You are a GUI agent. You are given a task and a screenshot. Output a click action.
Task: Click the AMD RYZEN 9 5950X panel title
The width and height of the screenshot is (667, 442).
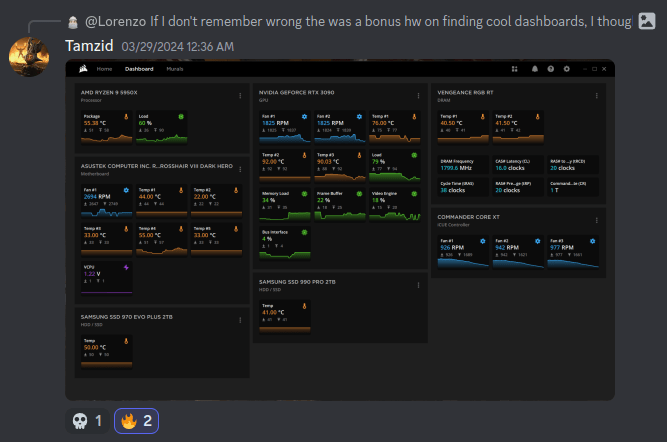point(109,92)
